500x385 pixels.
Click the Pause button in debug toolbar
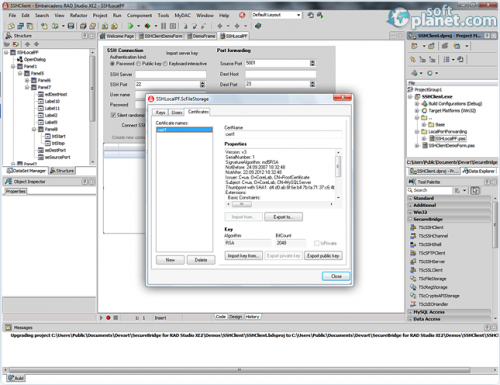click(x=163, y=26)
